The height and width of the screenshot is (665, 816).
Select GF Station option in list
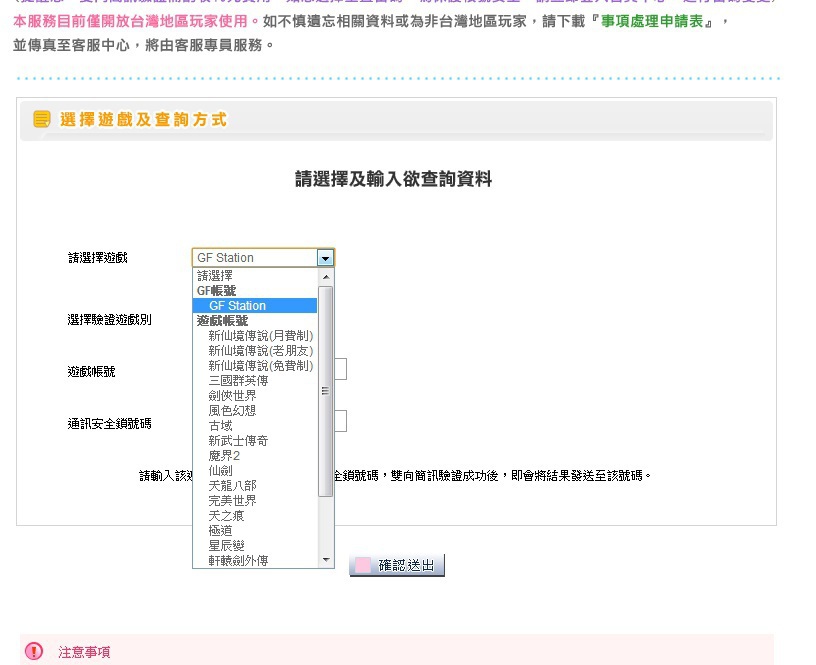[255, 305]
